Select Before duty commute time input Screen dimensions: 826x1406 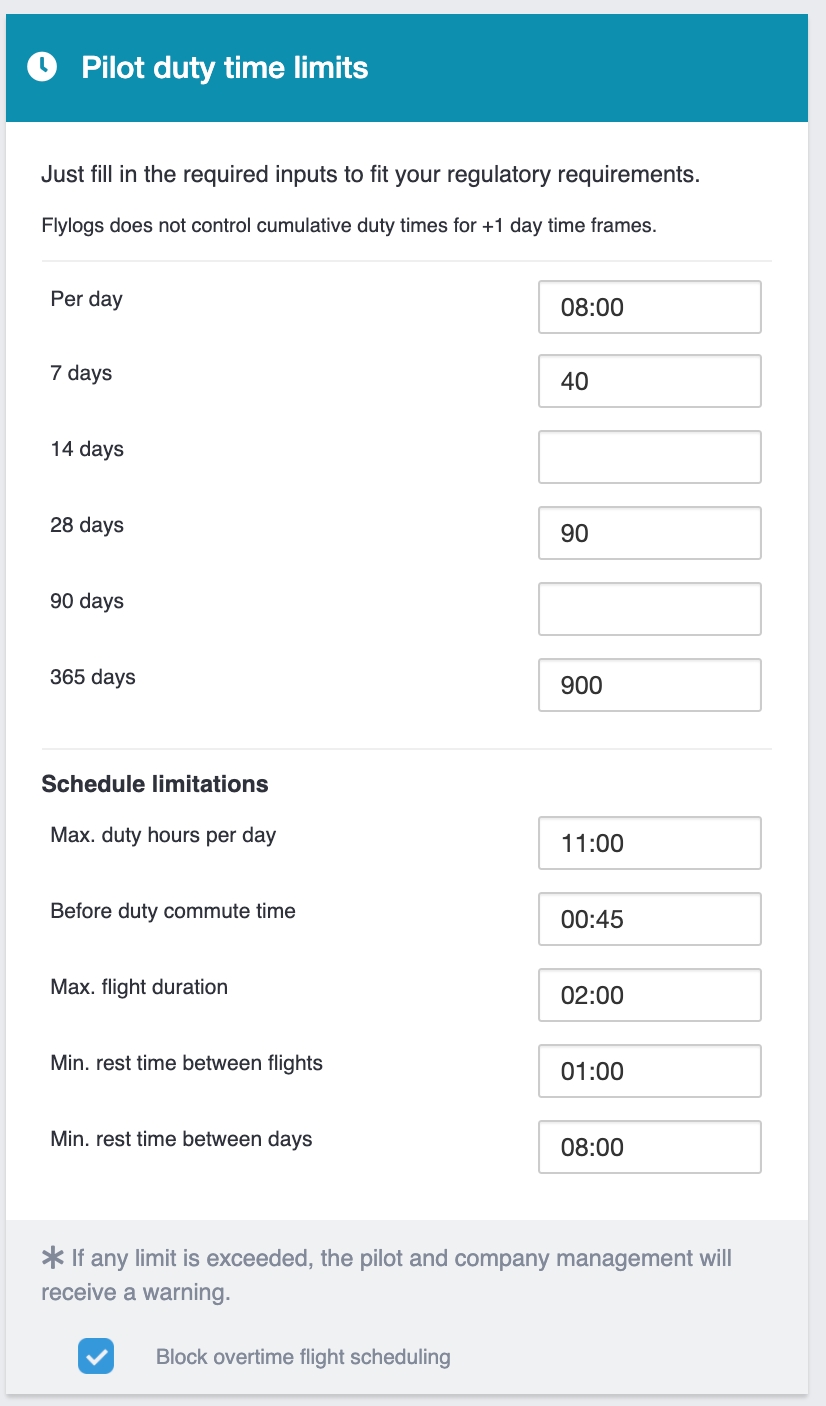(649, 919)
